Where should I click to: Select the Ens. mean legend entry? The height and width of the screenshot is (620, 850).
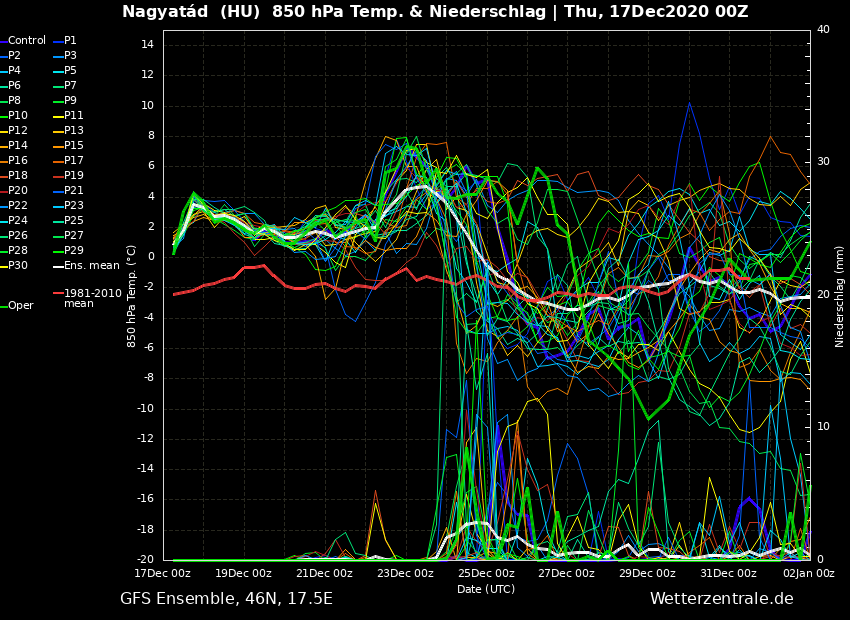click(91, 266)
